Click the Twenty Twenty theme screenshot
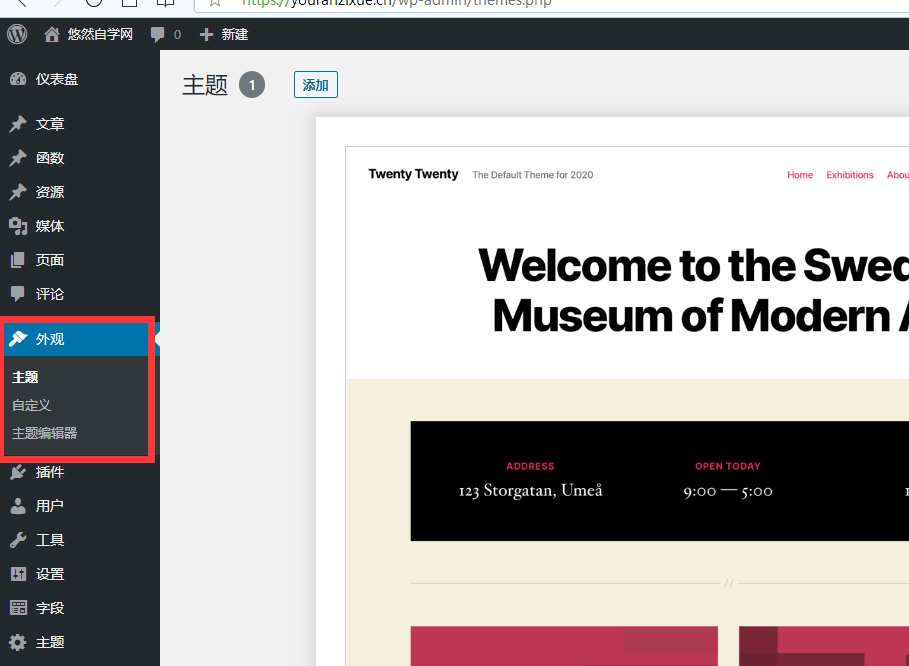The height and width of the screenshot is (666, 909). pos(627,406)
